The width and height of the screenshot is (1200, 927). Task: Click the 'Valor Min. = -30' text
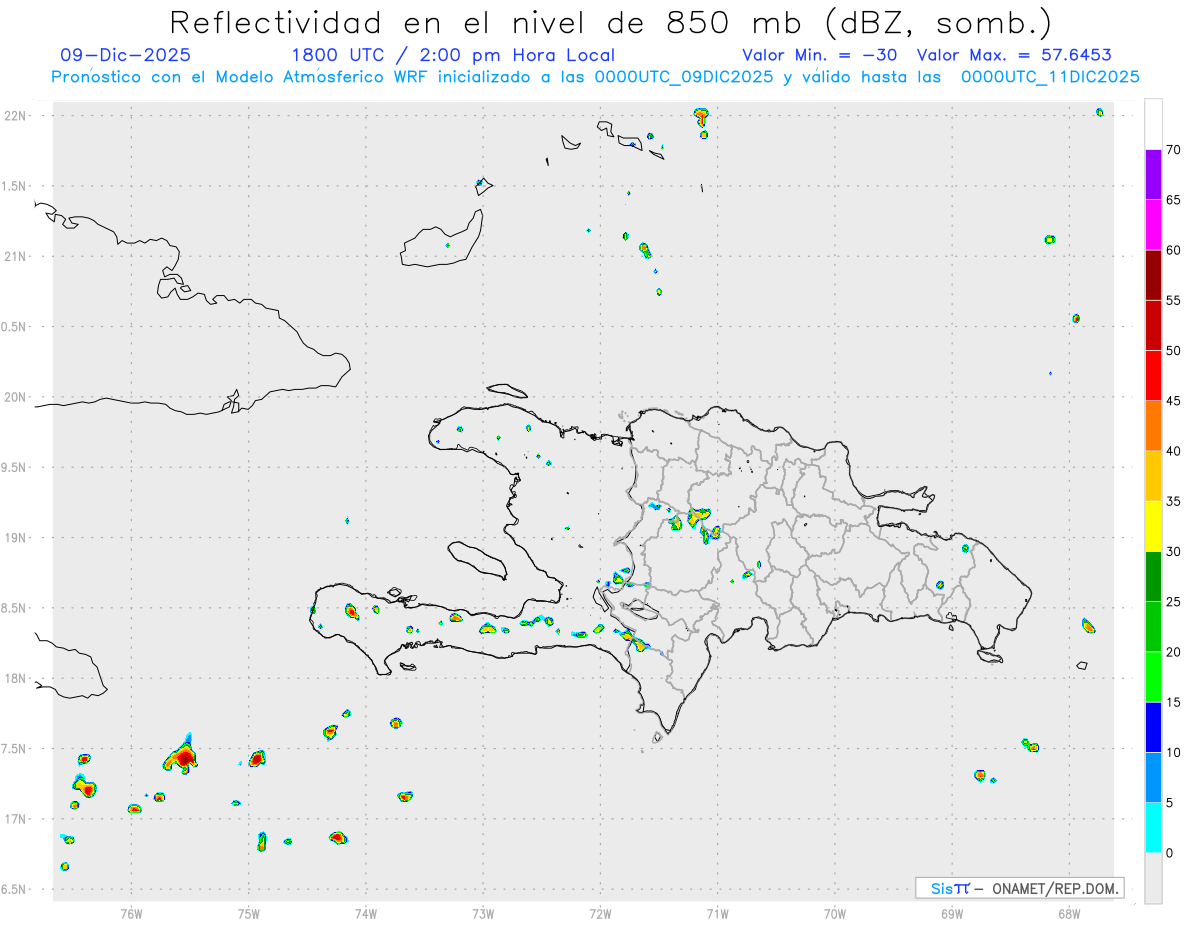click(822, 55)
